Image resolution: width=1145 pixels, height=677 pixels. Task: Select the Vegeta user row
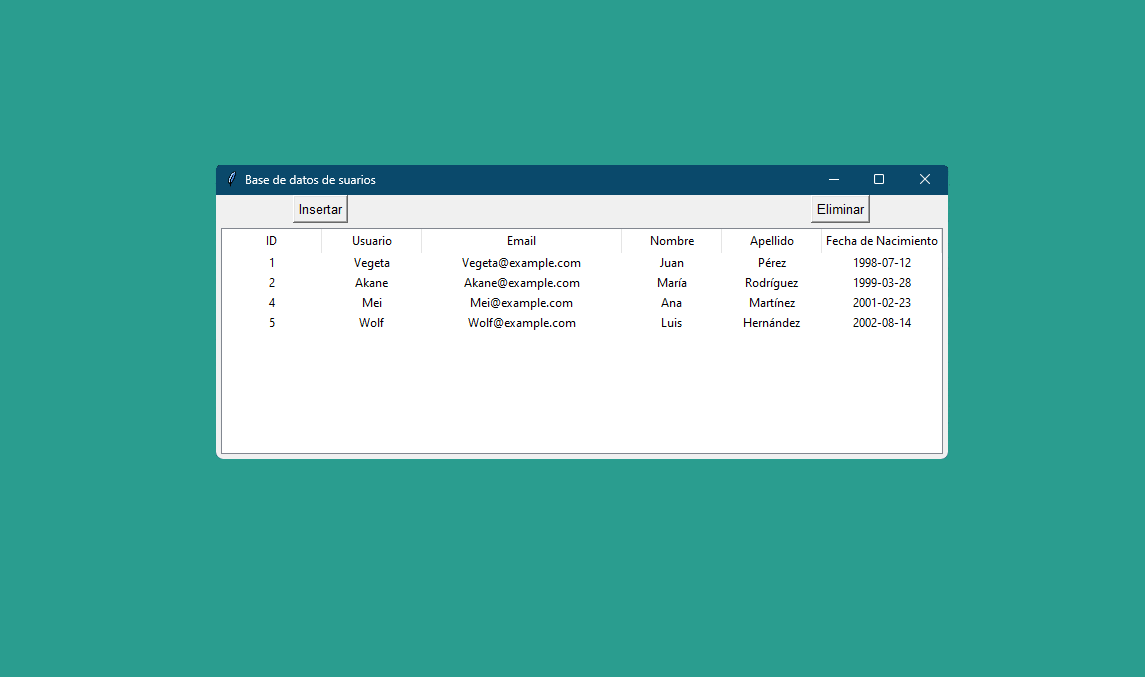tap(371, 263)
